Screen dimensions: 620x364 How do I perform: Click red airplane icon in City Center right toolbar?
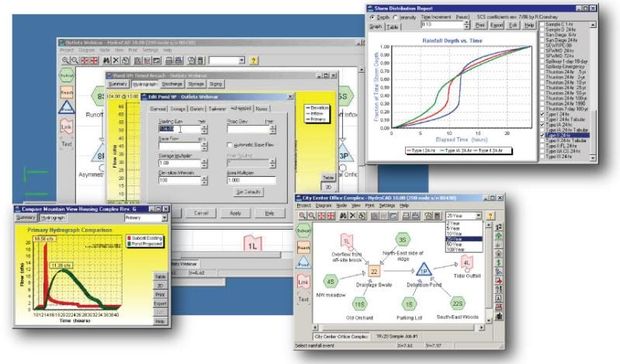499,281
